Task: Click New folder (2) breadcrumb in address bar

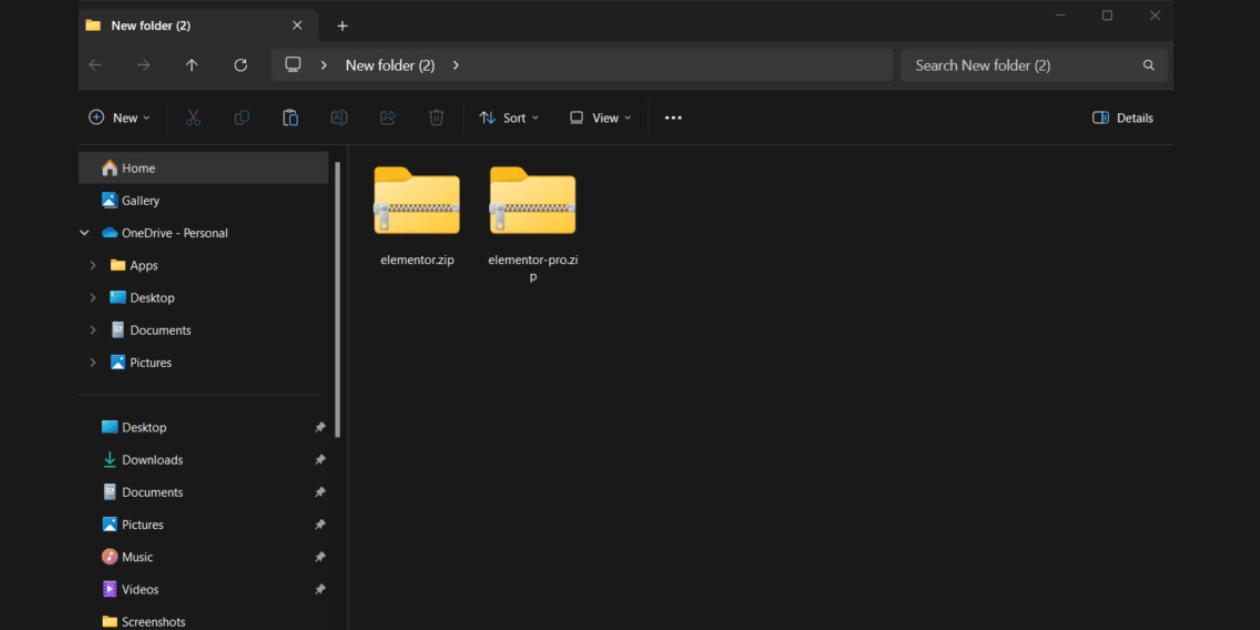Action: [x=390, y=65]
